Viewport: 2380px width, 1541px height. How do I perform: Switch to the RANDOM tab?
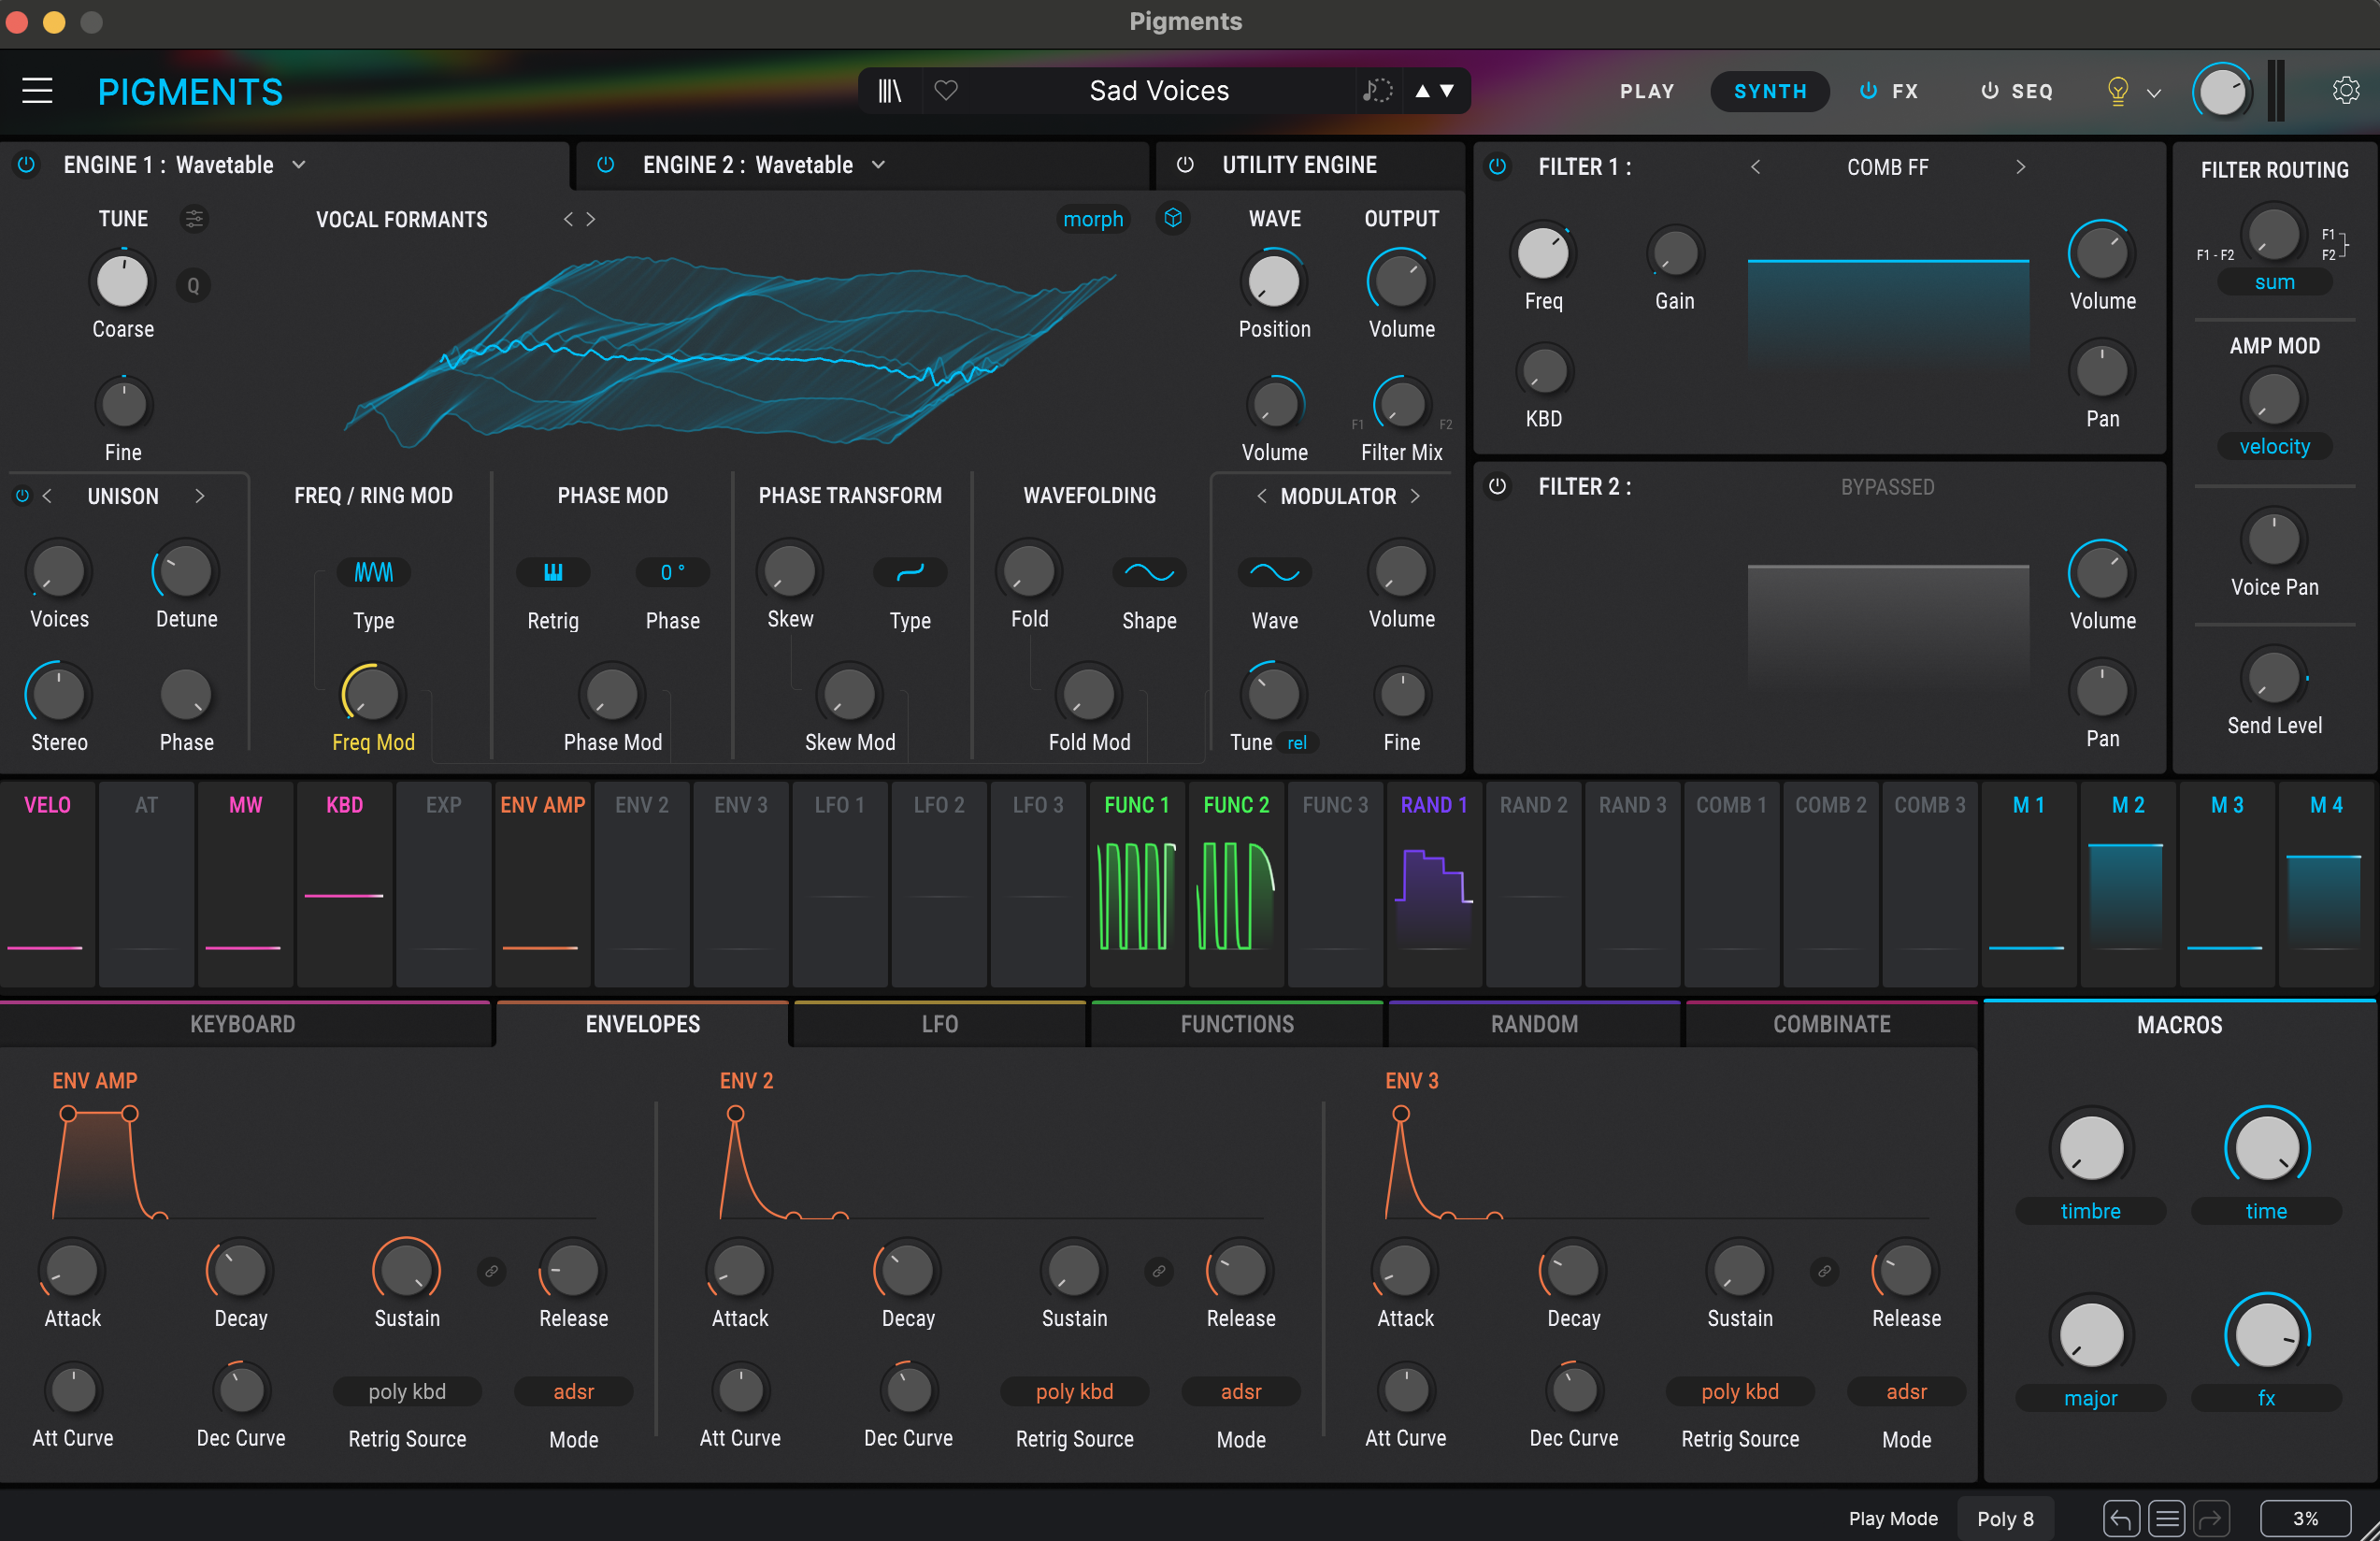coord(1534,1024)
